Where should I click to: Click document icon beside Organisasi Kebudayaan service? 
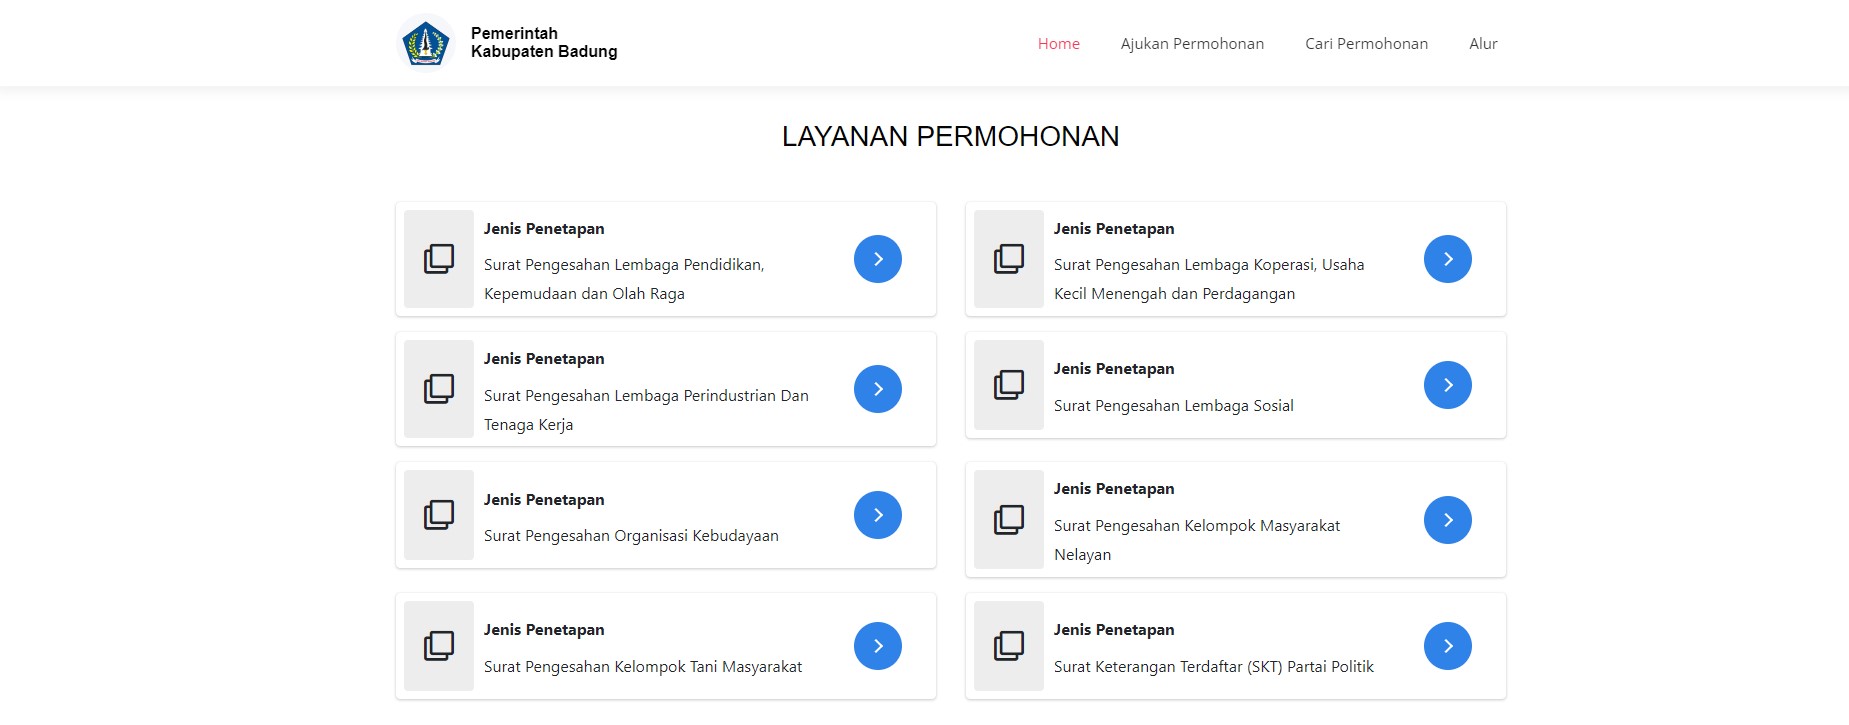[x=439, y=515]
